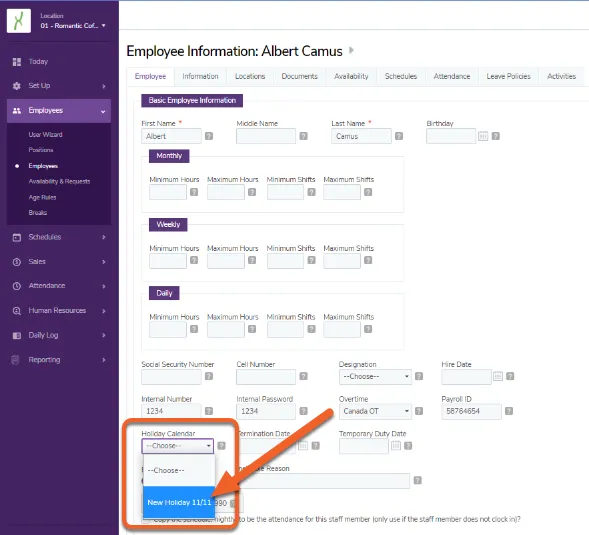Open help icon next to Middle Name
This screenshot has height=535, width=589.
[x=304, y=136]
